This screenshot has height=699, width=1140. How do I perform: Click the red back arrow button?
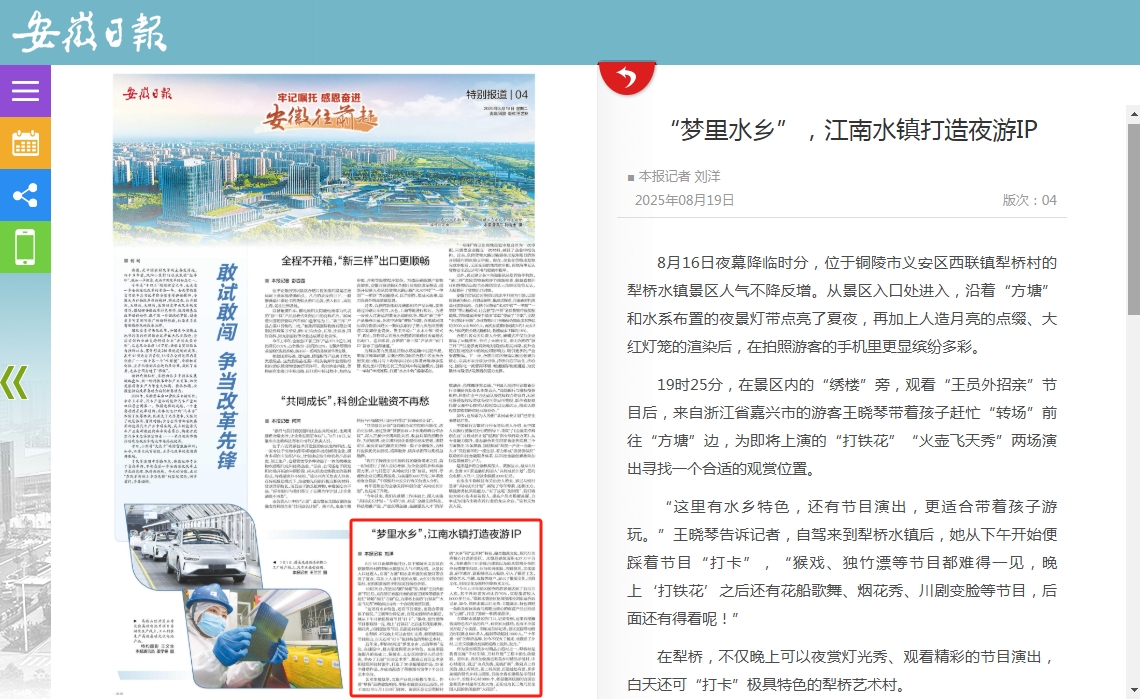(627, 78)
